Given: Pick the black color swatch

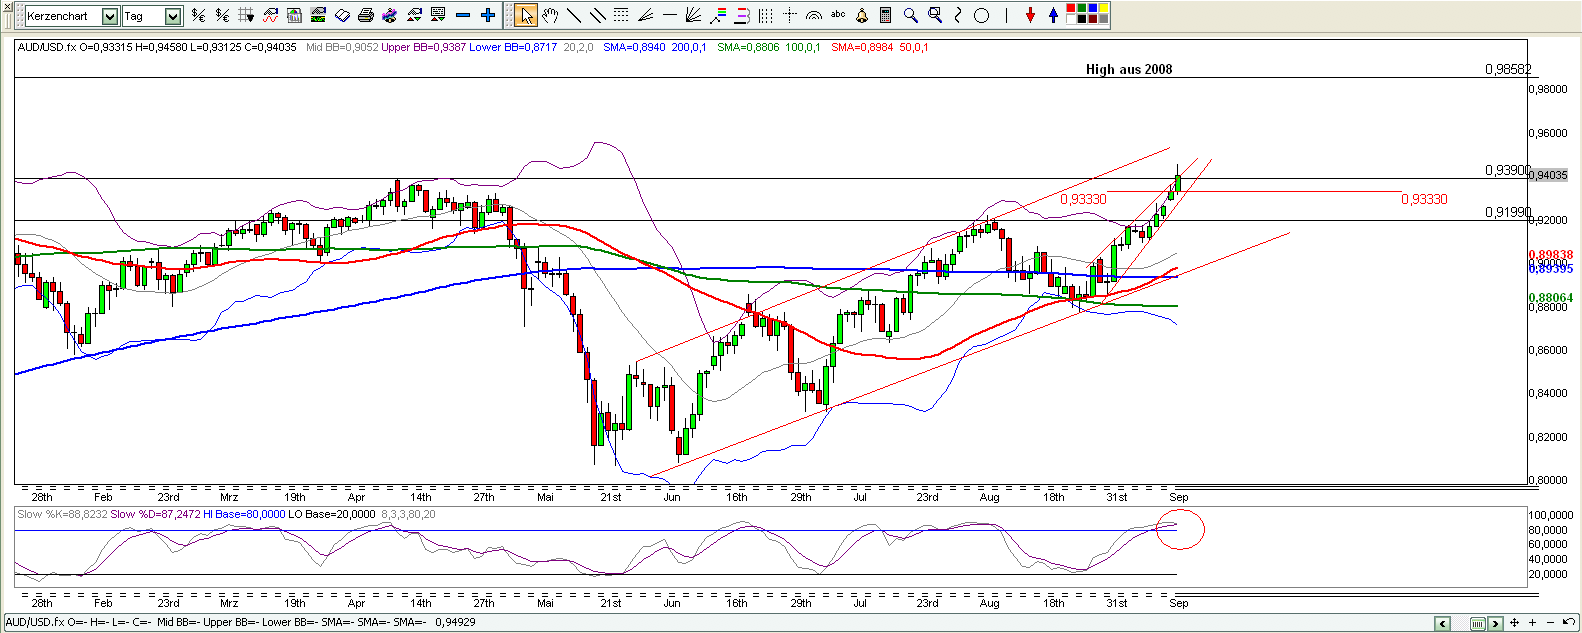Looking at the screenshot, I should [x=1082, y=19].
